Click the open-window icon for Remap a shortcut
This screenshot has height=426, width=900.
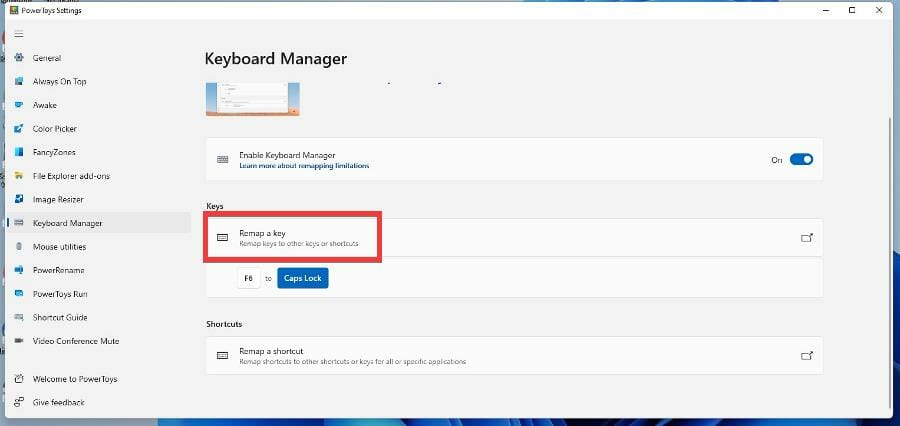(x=807, y=355)
